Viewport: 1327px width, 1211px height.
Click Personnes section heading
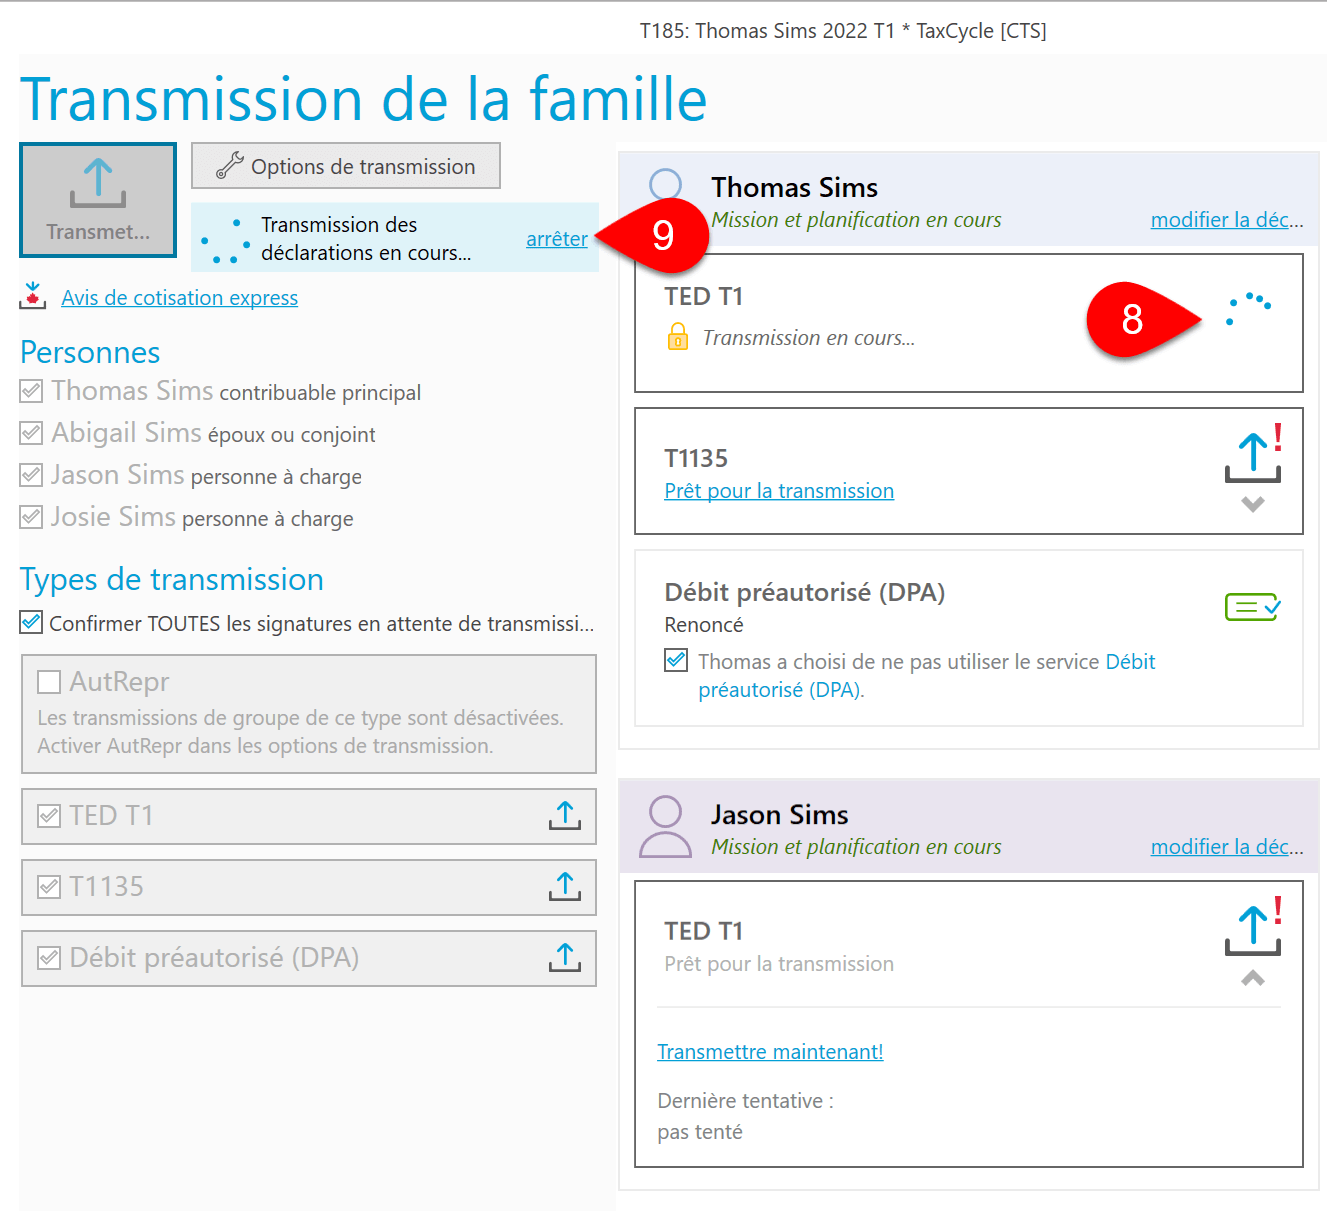click(x=90, y=352)
